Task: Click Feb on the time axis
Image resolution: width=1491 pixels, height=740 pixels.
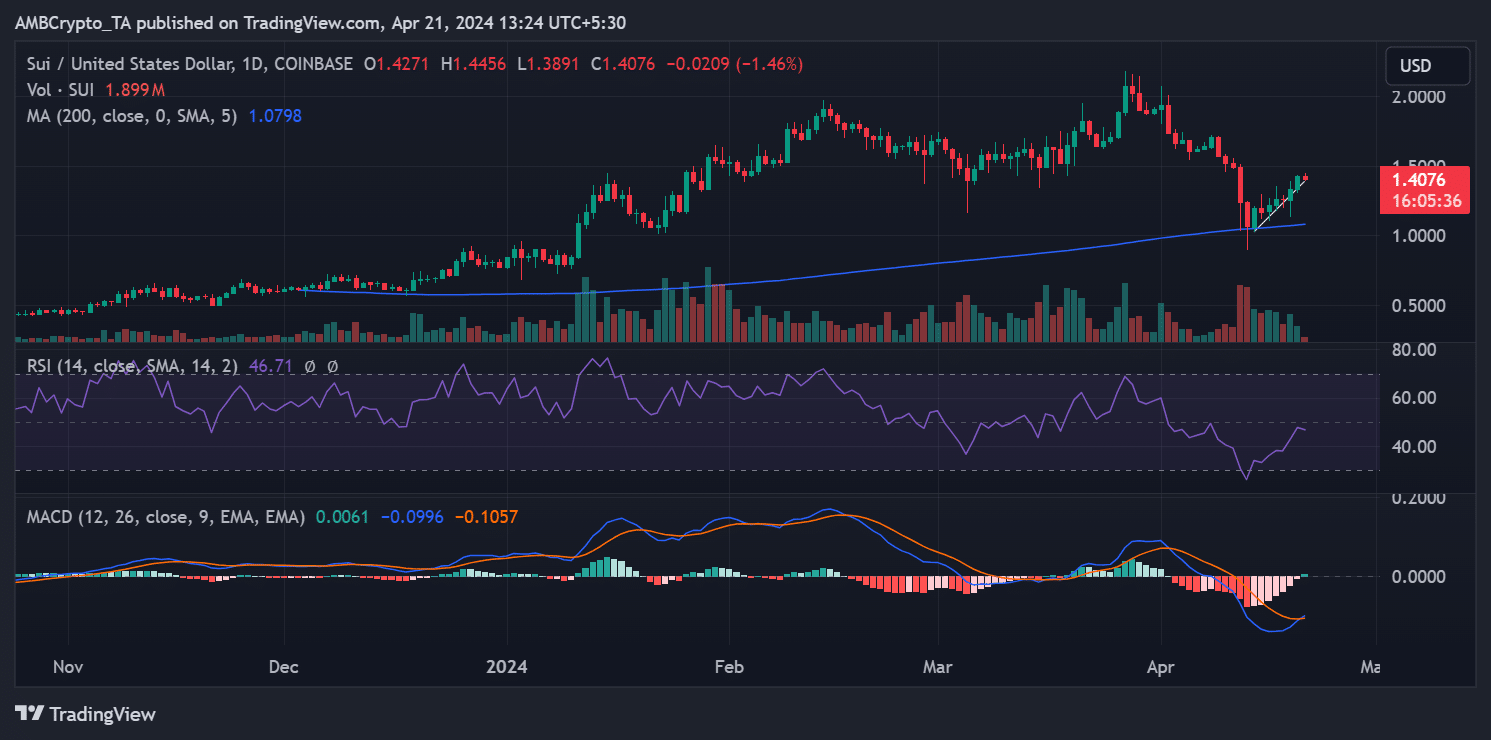Action: pyautogui.click(x=728, y=666)
